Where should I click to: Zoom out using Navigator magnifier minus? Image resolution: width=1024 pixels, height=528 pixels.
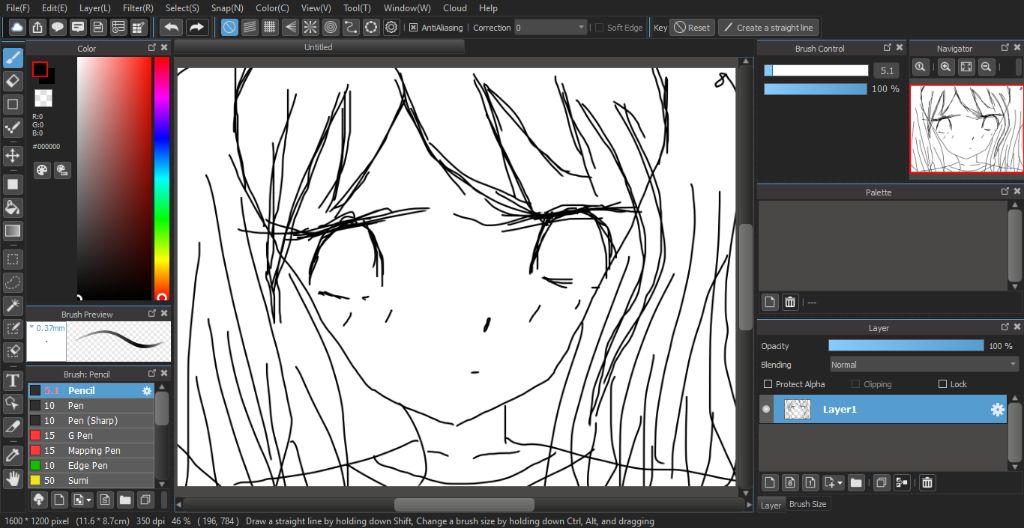pos(987,67)
